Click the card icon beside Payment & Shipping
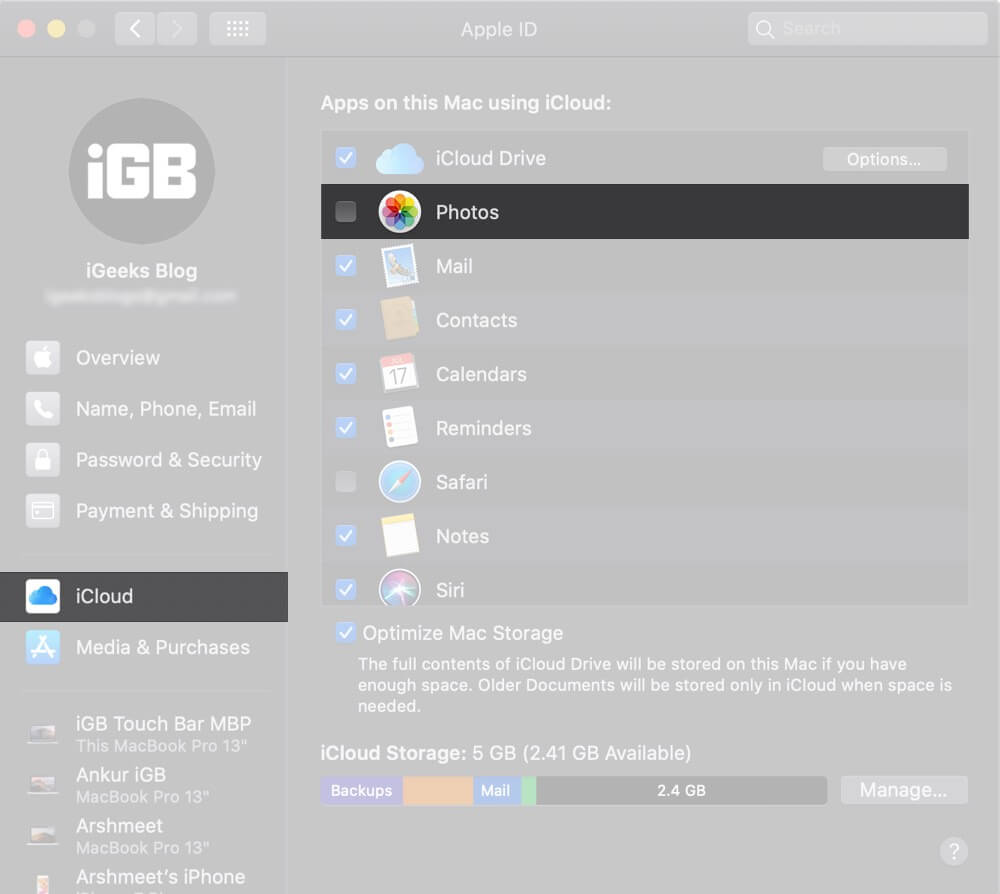Screen dimensions: 1000x894 [43, 511]
